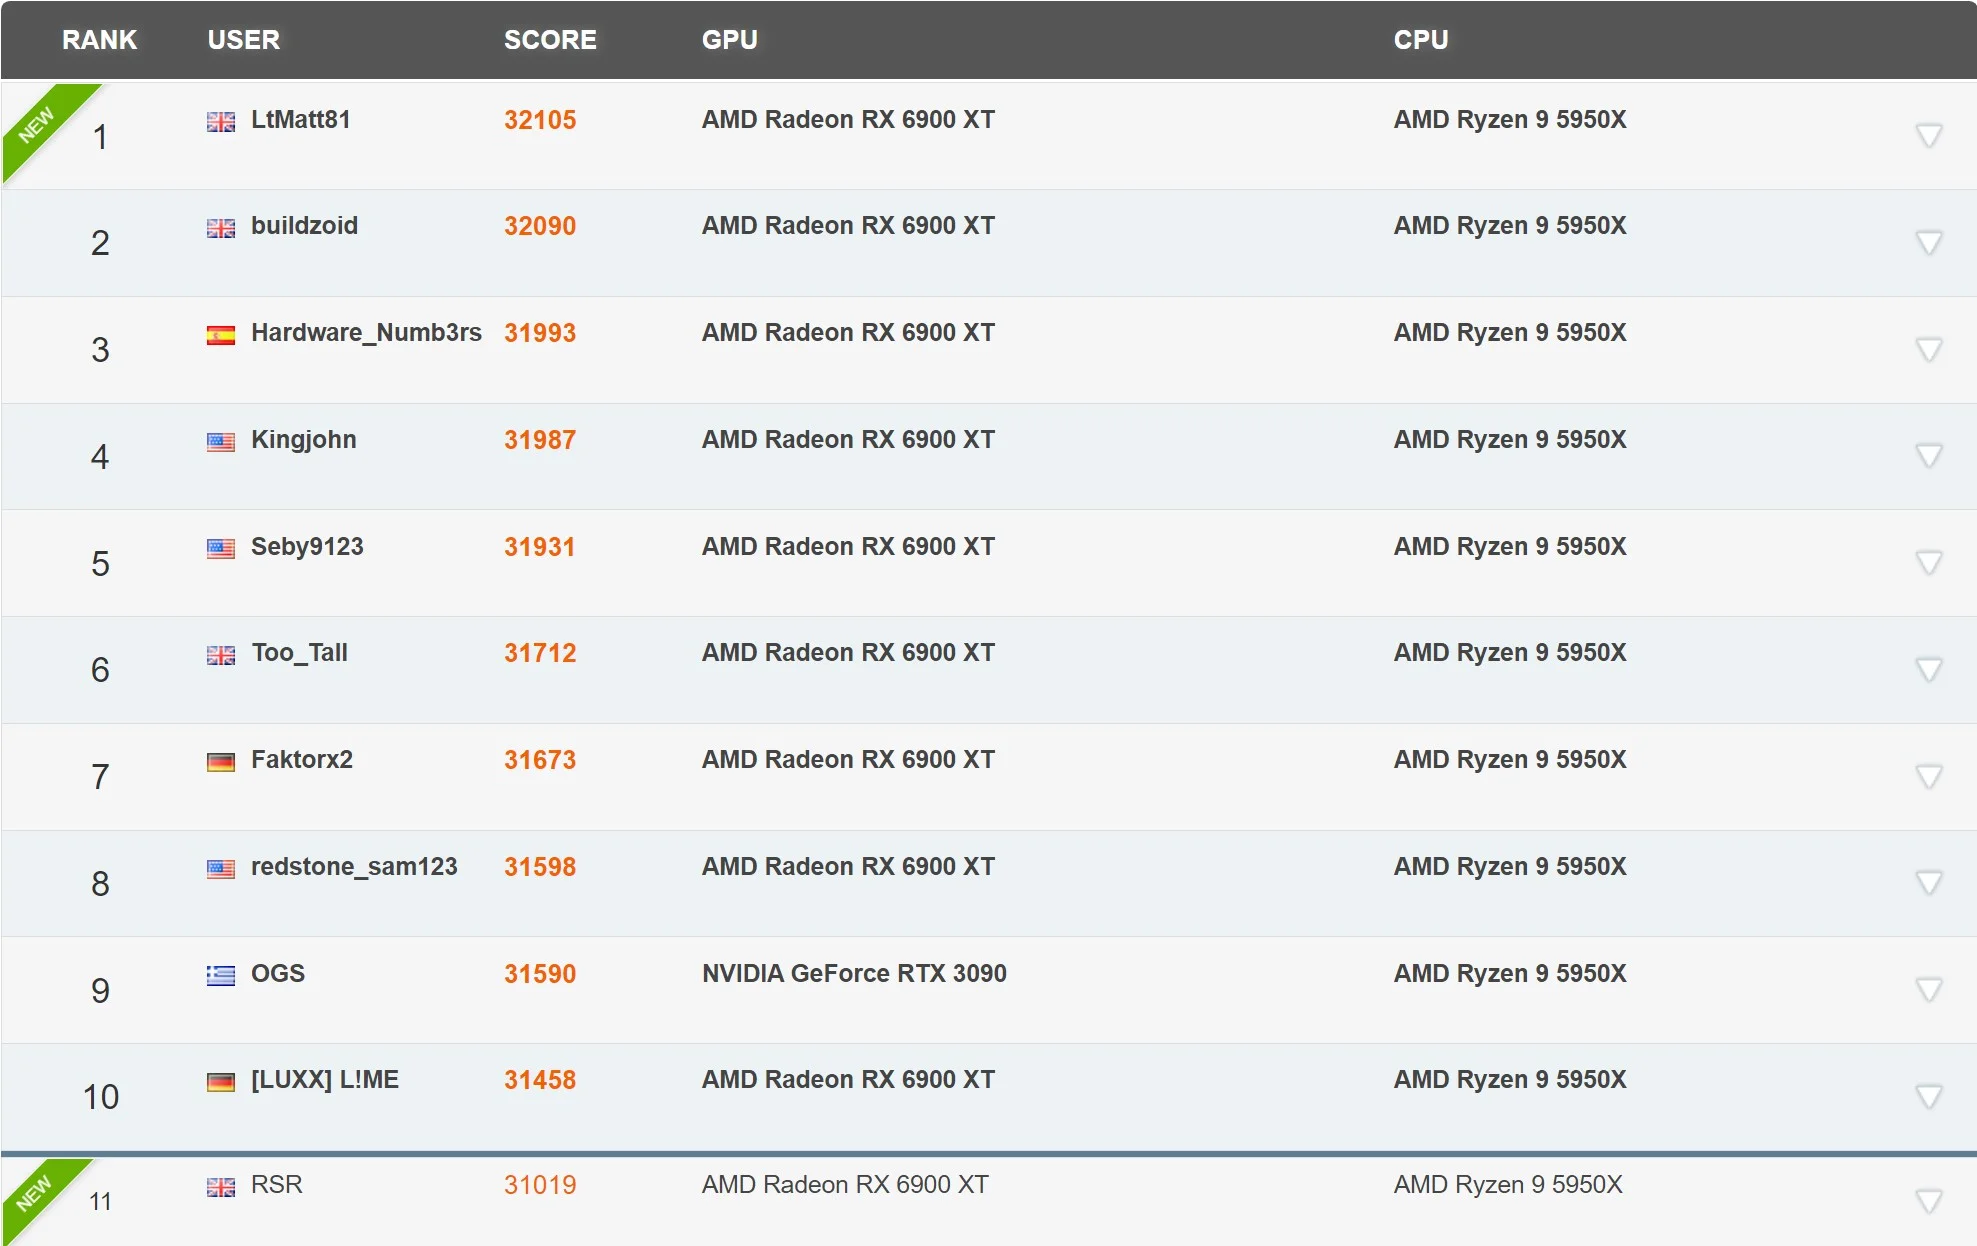Click the US flag next to Kingjohn
1977x1246 pixels.
220,442
